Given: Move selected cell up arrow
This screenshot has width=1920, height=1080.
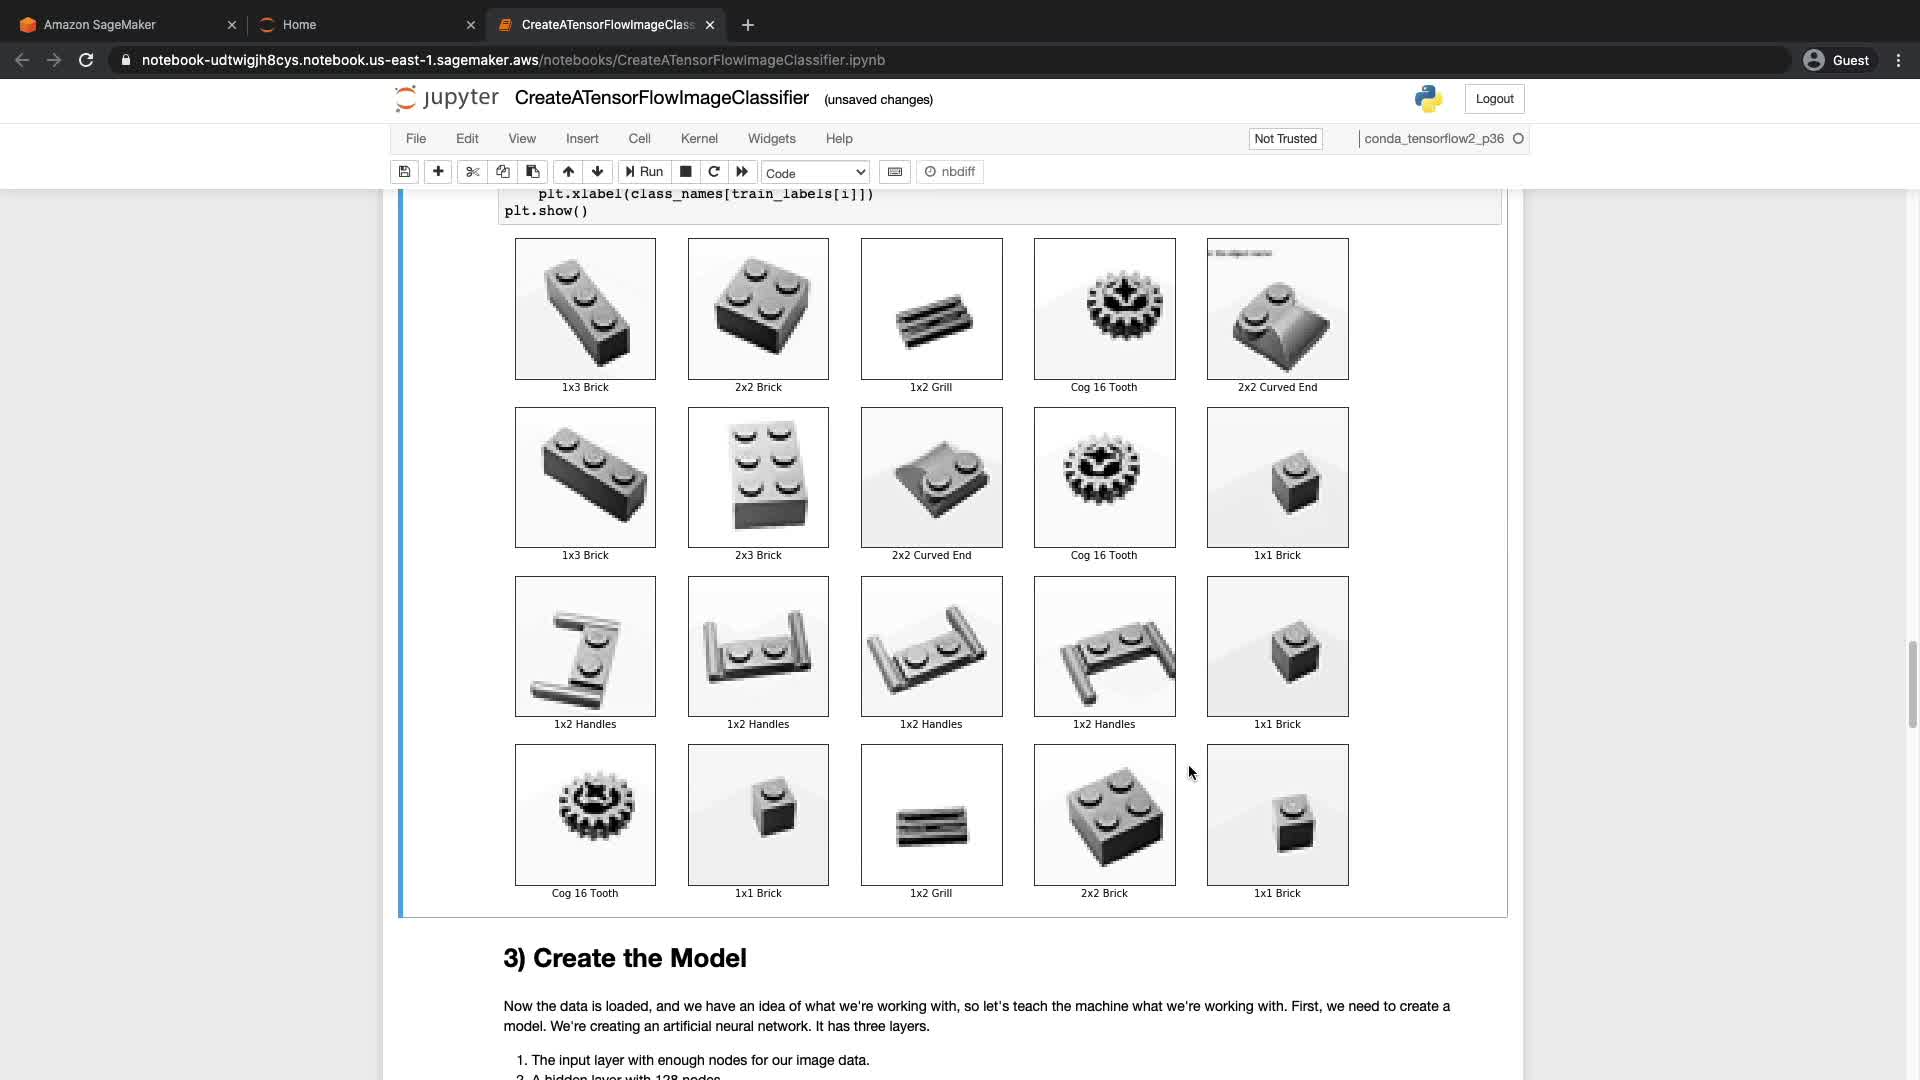Looking at the screenshot, I should coord(568,172).
